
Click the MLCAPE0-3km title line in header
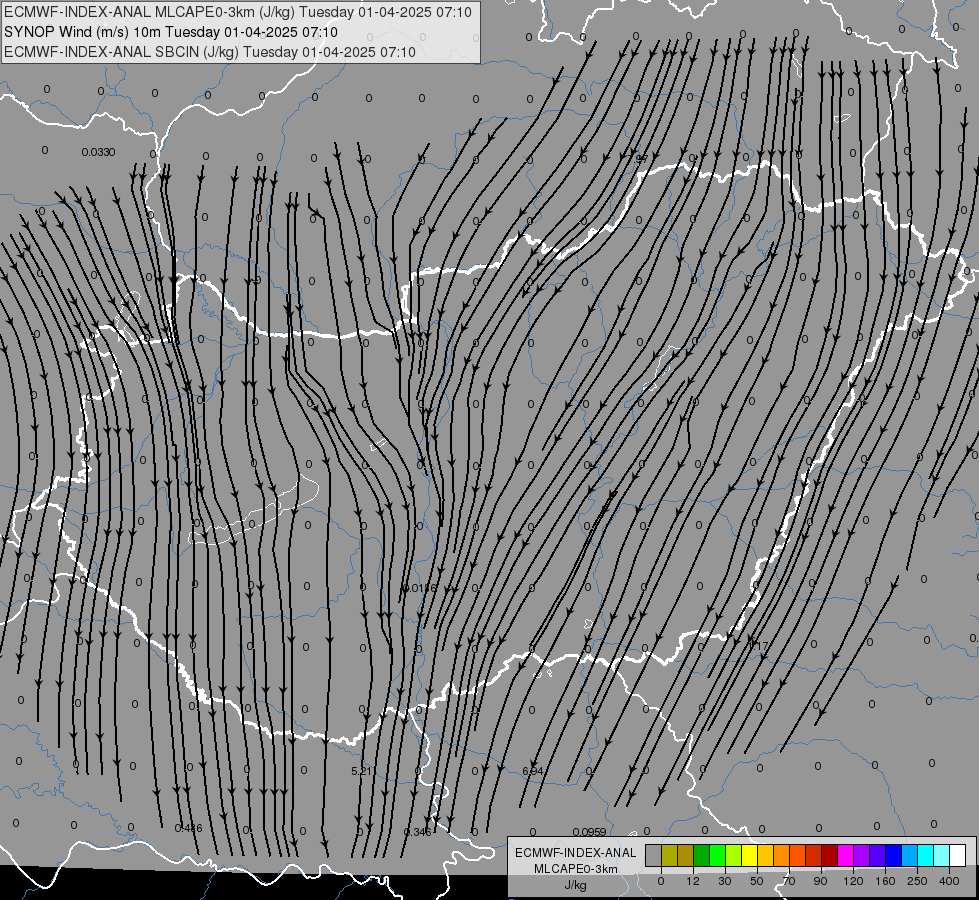[238, 12]
